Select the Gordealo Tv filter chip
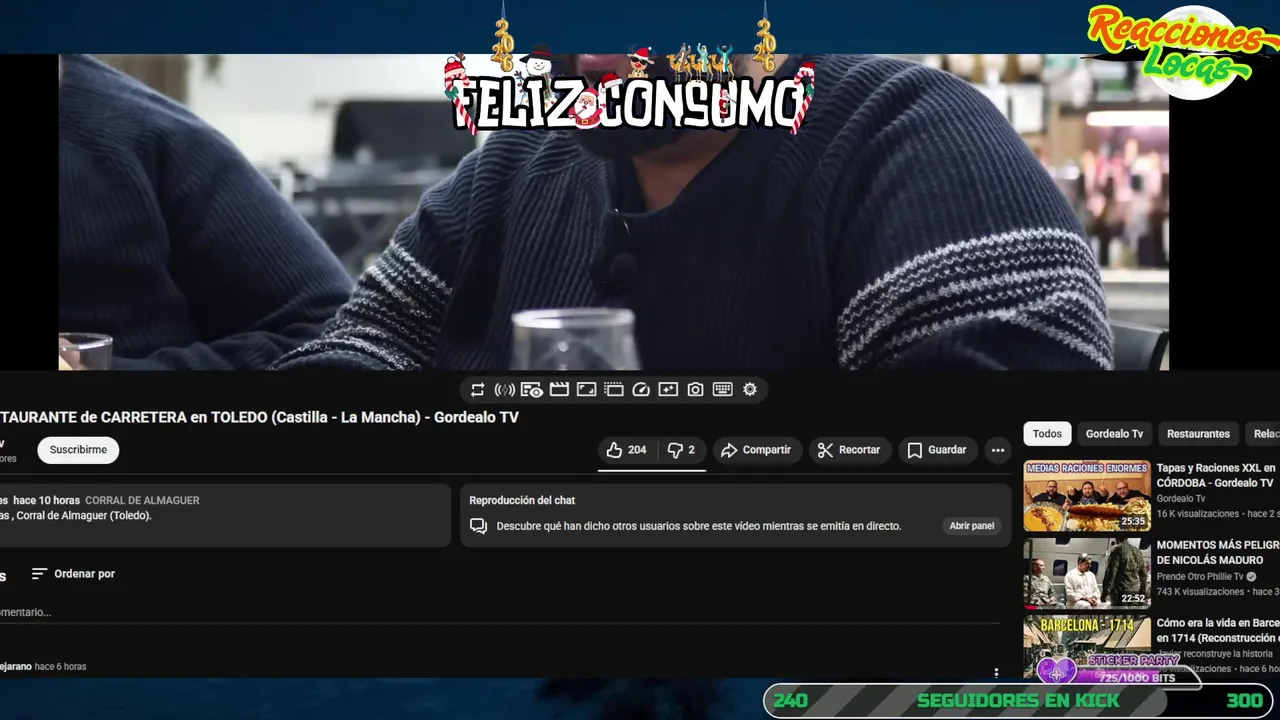The image size is (1280, 720). tap(1114, 434)
